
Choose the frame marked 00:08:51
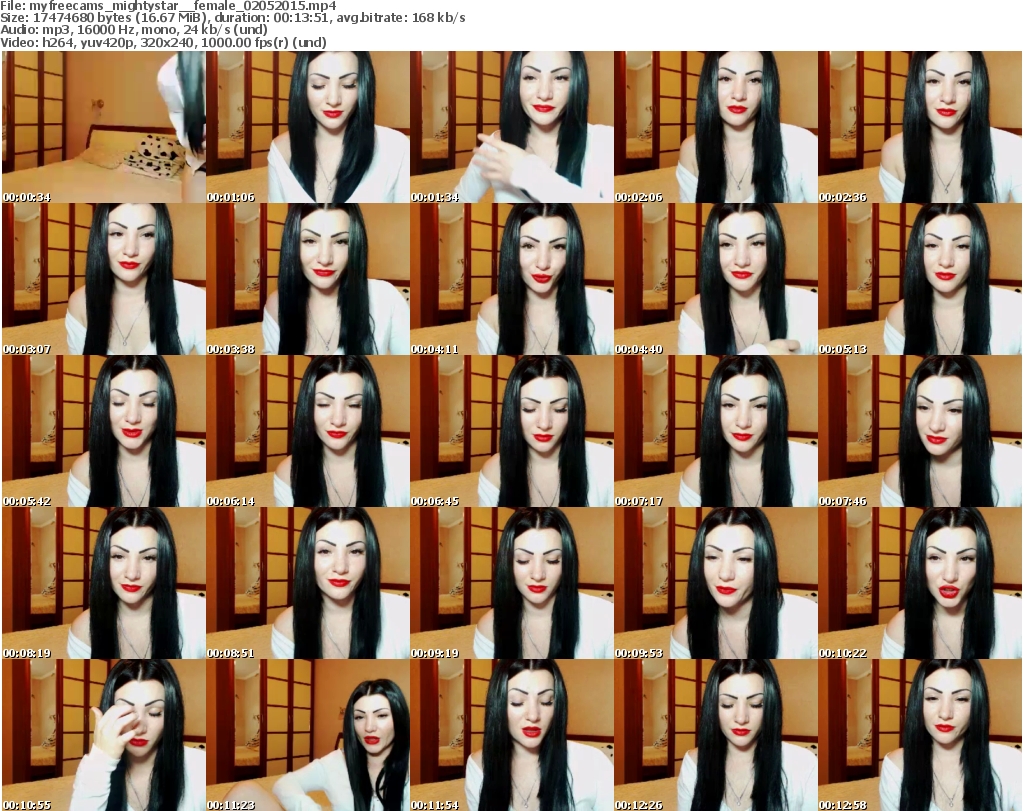point(308,583)
